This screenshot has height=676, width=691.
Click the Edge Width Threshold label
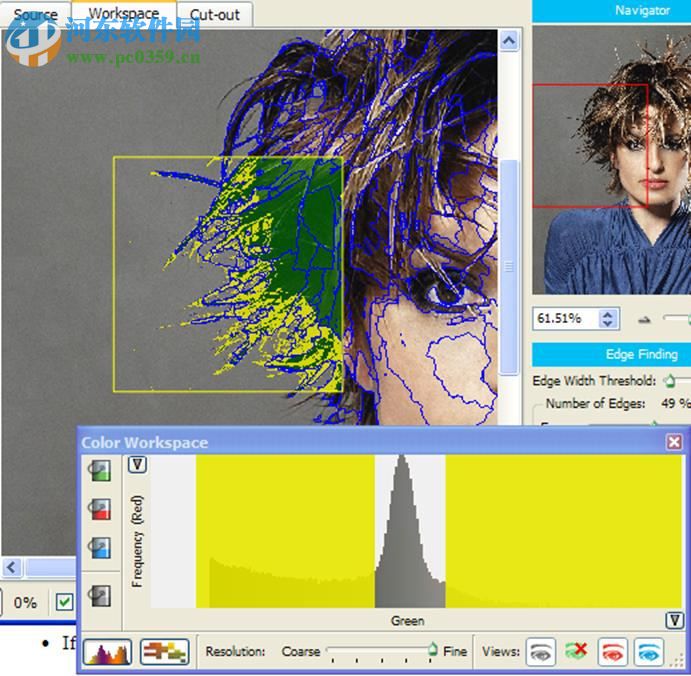click(594, 380)
